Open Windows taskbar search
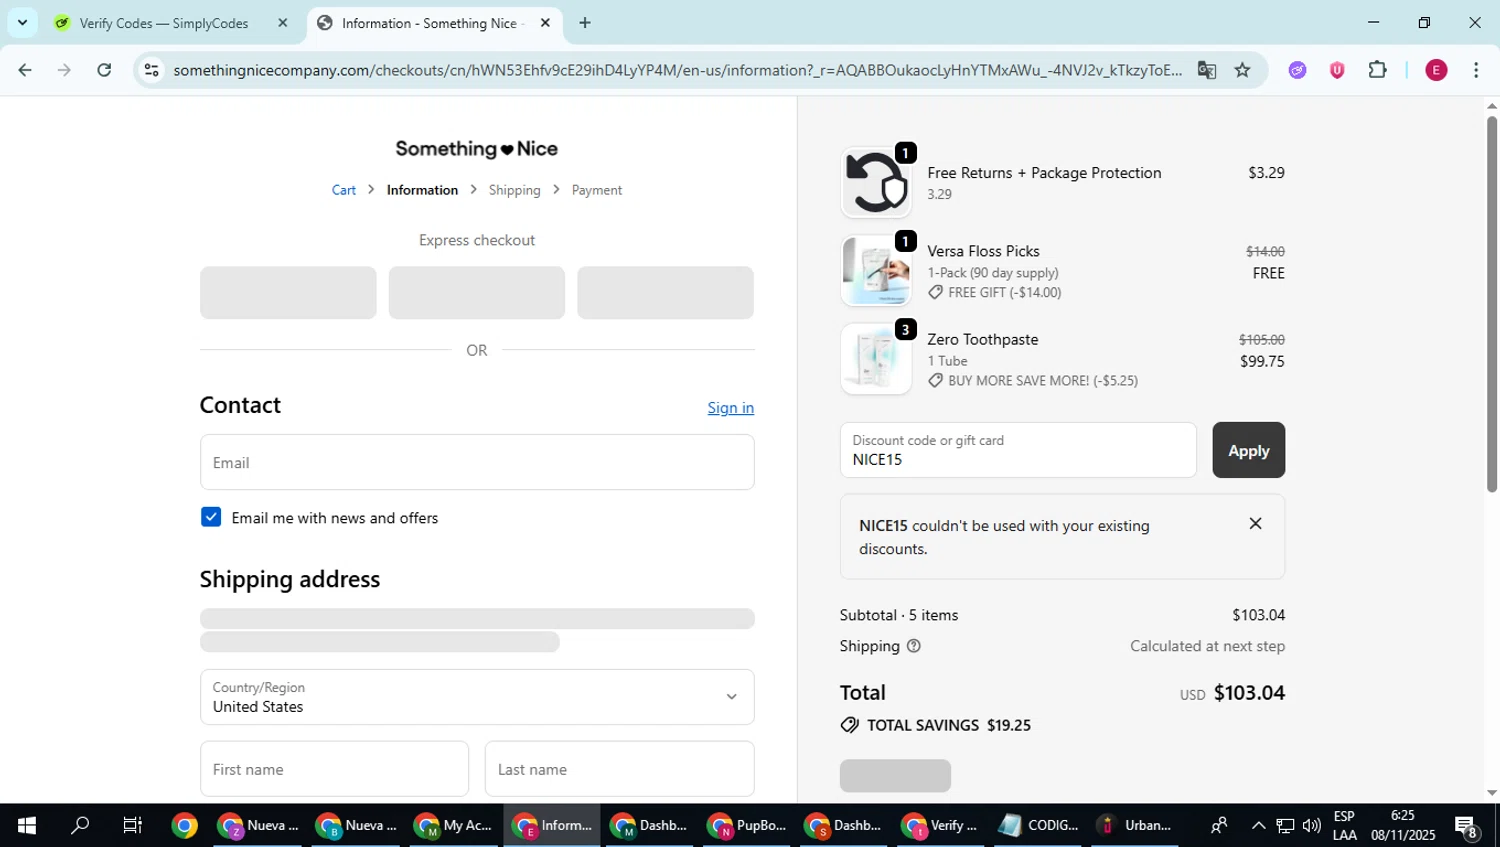This screenshot has height=847, width=1500. pos(80,825)
